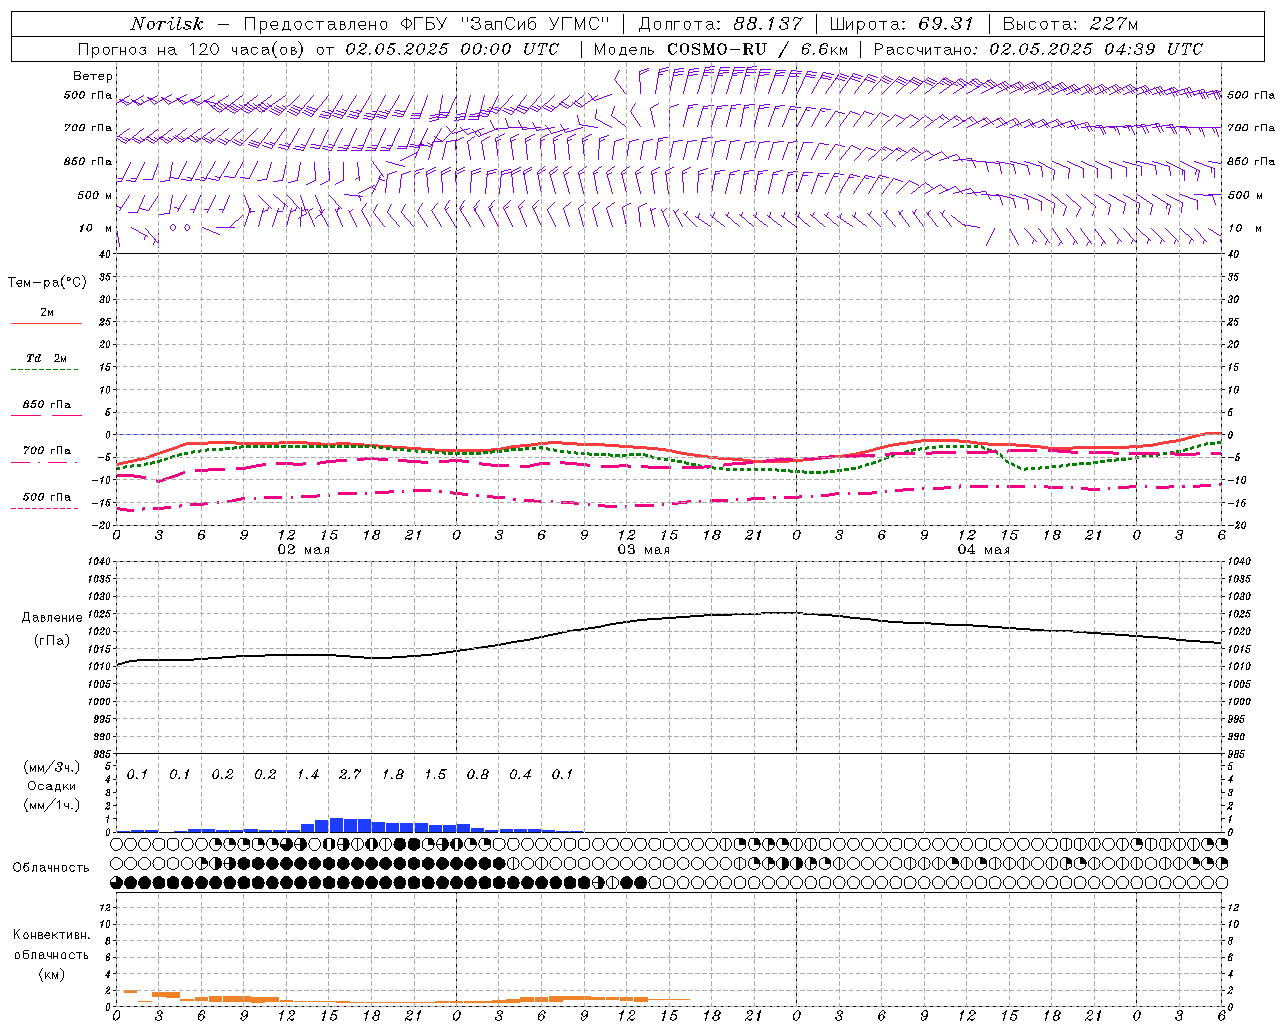
Task: Click the 'Конвективн.' convective cloud label
Action: click(x=51, y=935)
